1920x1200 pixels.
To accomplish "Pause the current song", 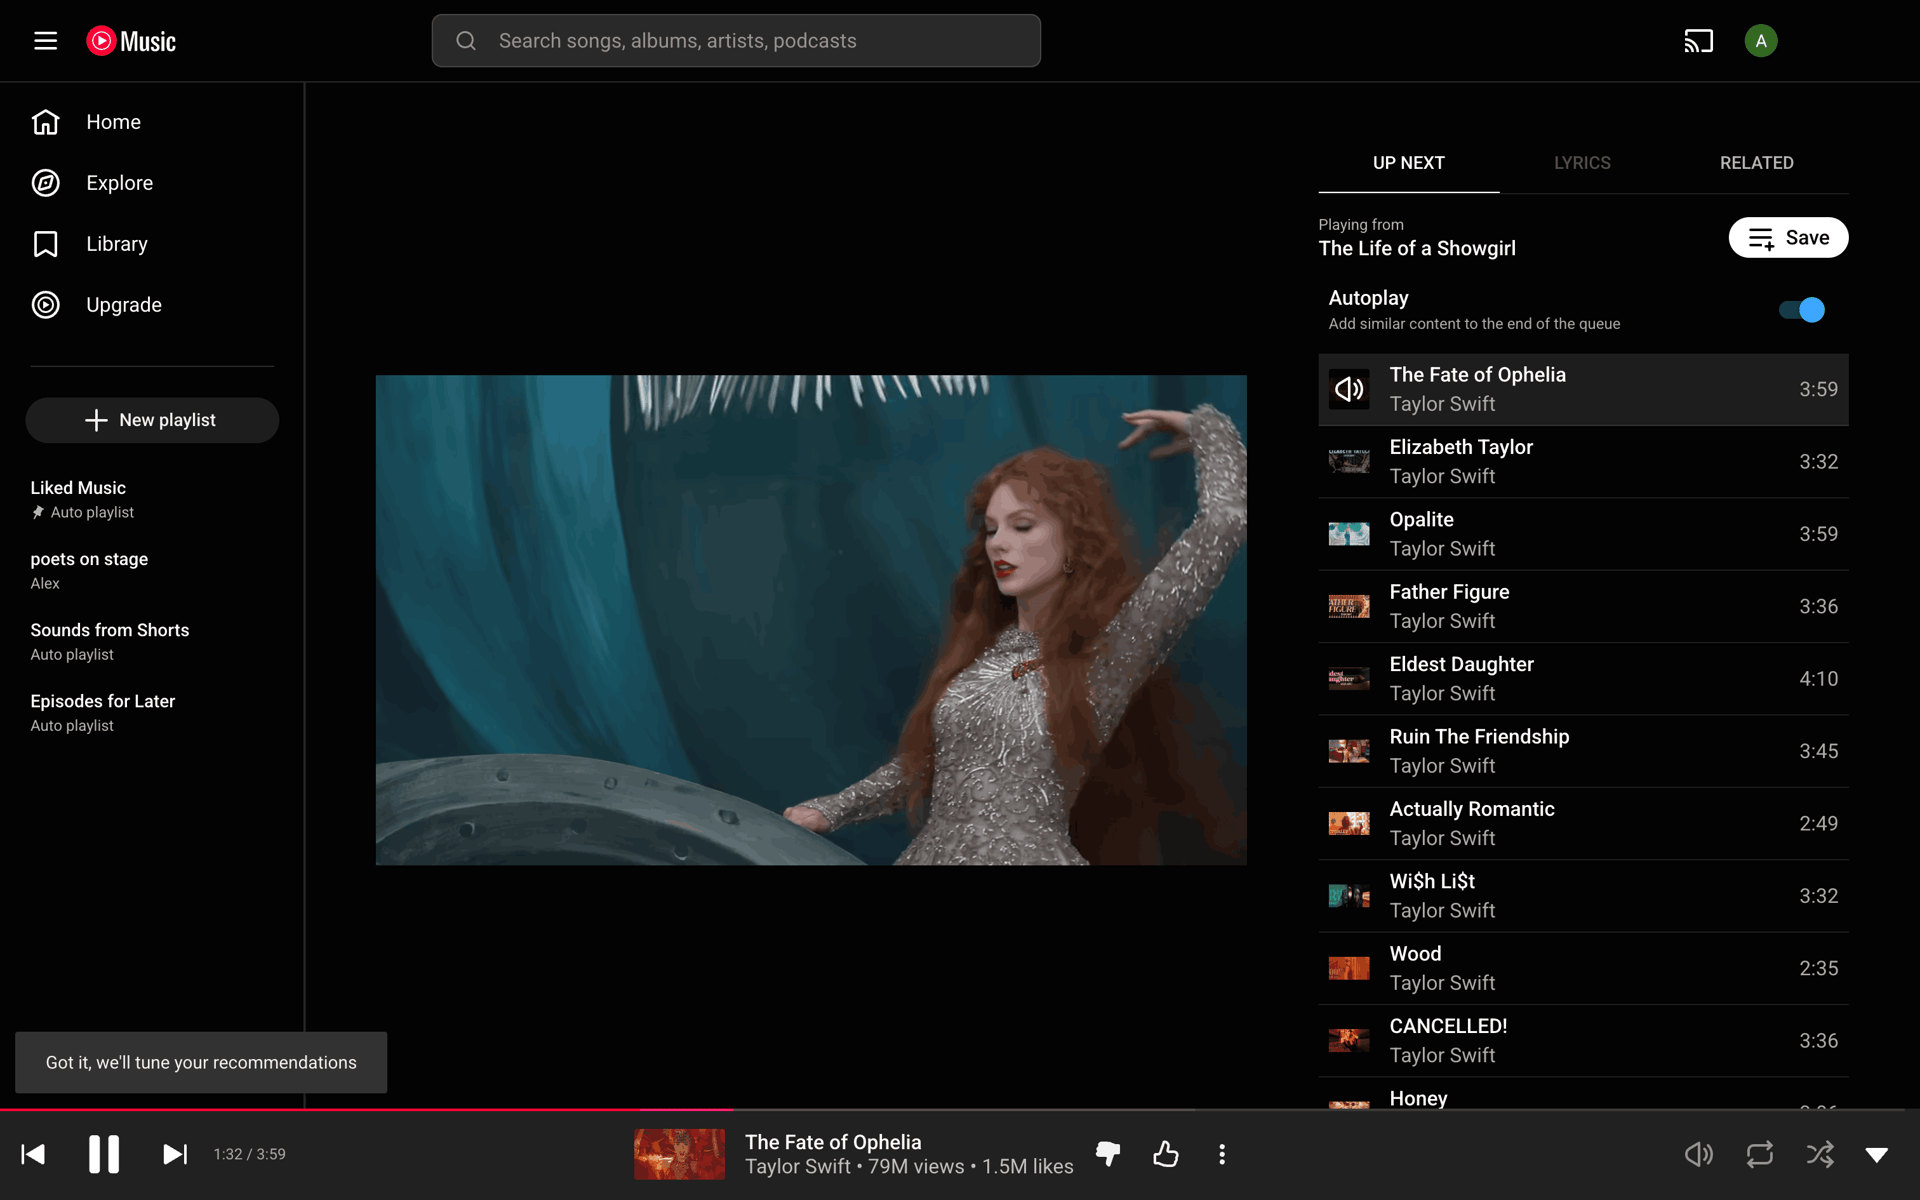I will click(x=104, y=1154).
